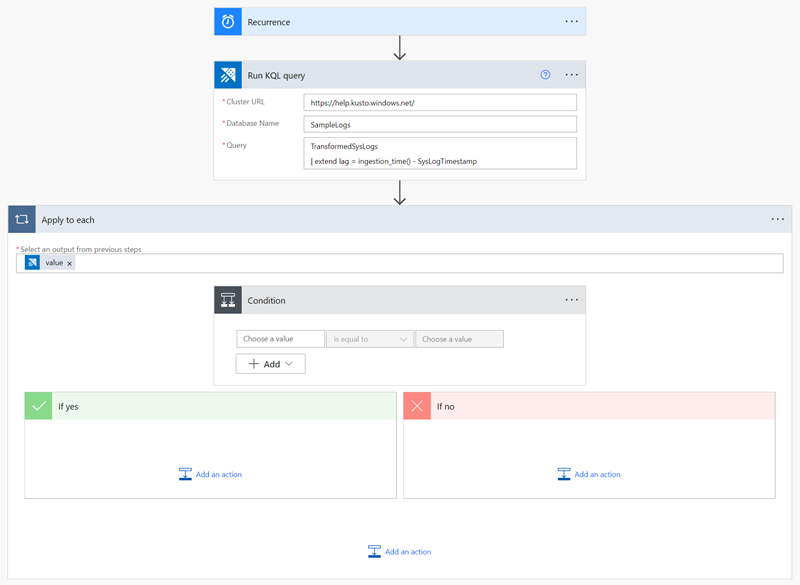Click the Condition step icon

click(228, 300)
